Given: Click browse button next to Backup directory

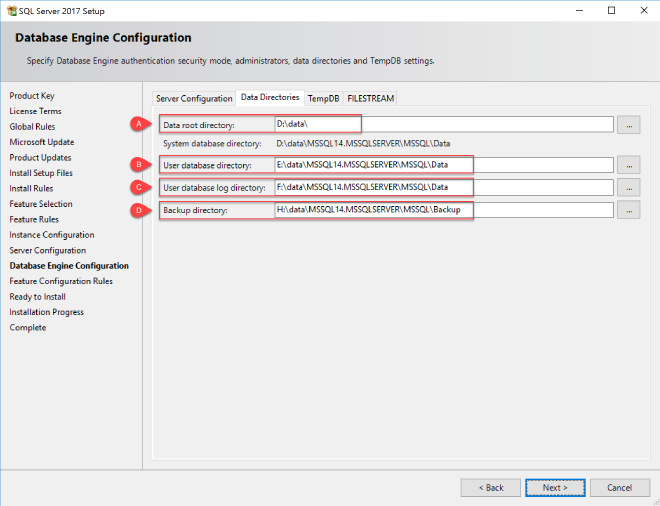Looking at the screenshot, I should click(628, 210).
